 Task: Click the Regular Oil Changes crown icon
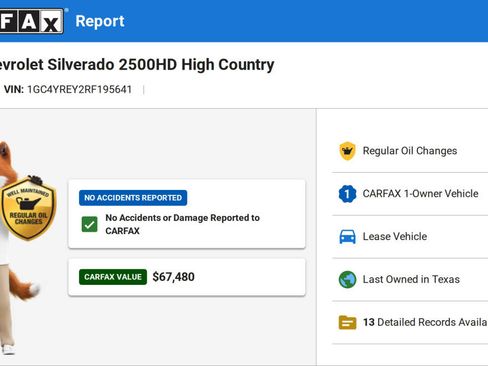tap(347, 151)
